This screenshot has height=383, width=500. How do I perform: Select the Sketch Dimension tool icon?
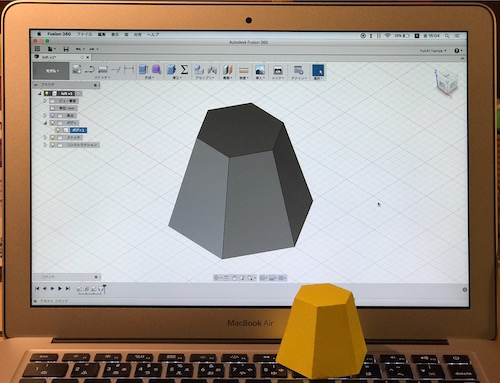[129, 69]
